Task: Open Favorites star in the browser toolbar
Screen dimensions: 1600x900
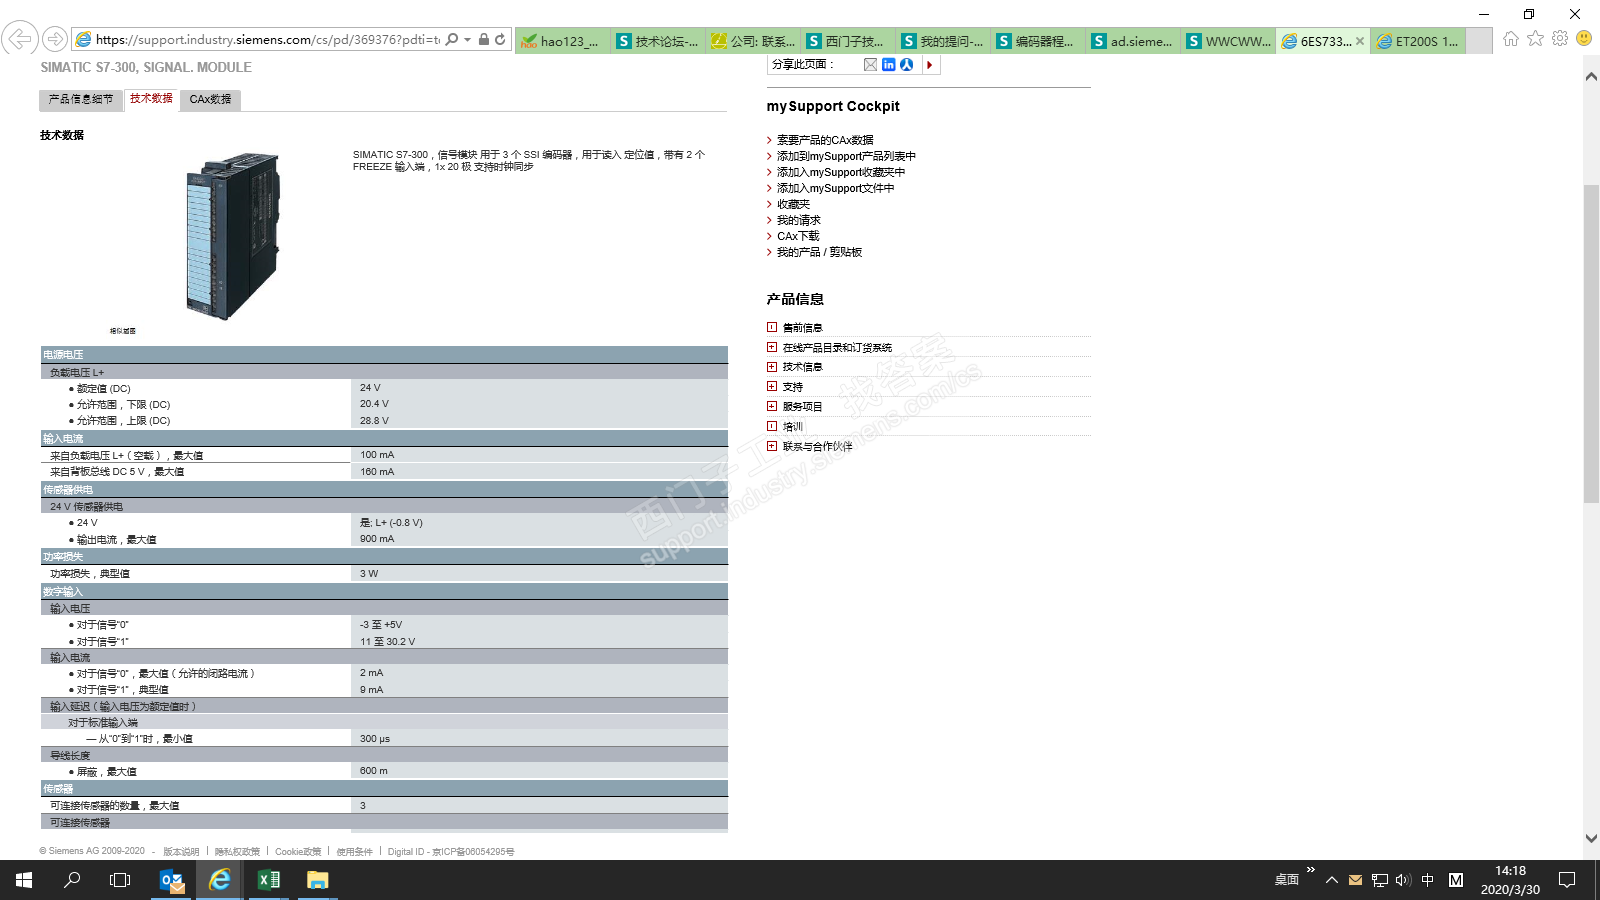Action: (1535, 38)
